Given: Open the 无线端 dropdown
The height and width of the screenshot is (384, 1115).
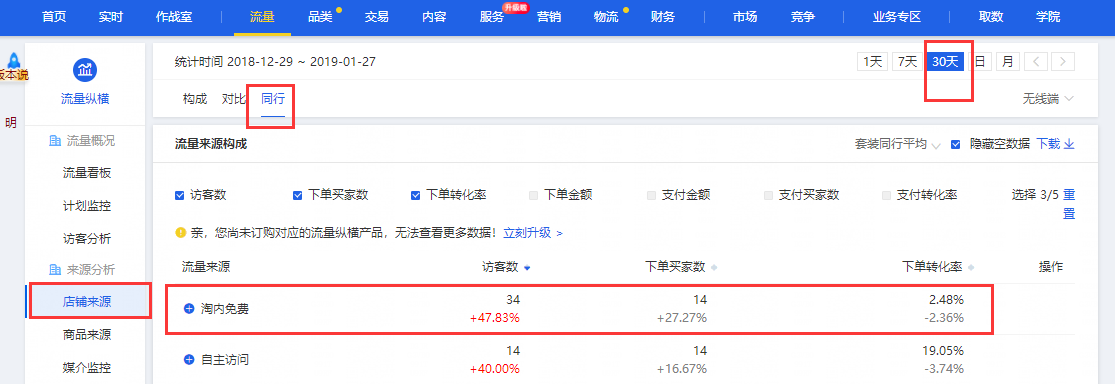Looking at the screenshot, I should click(1048, 99).
